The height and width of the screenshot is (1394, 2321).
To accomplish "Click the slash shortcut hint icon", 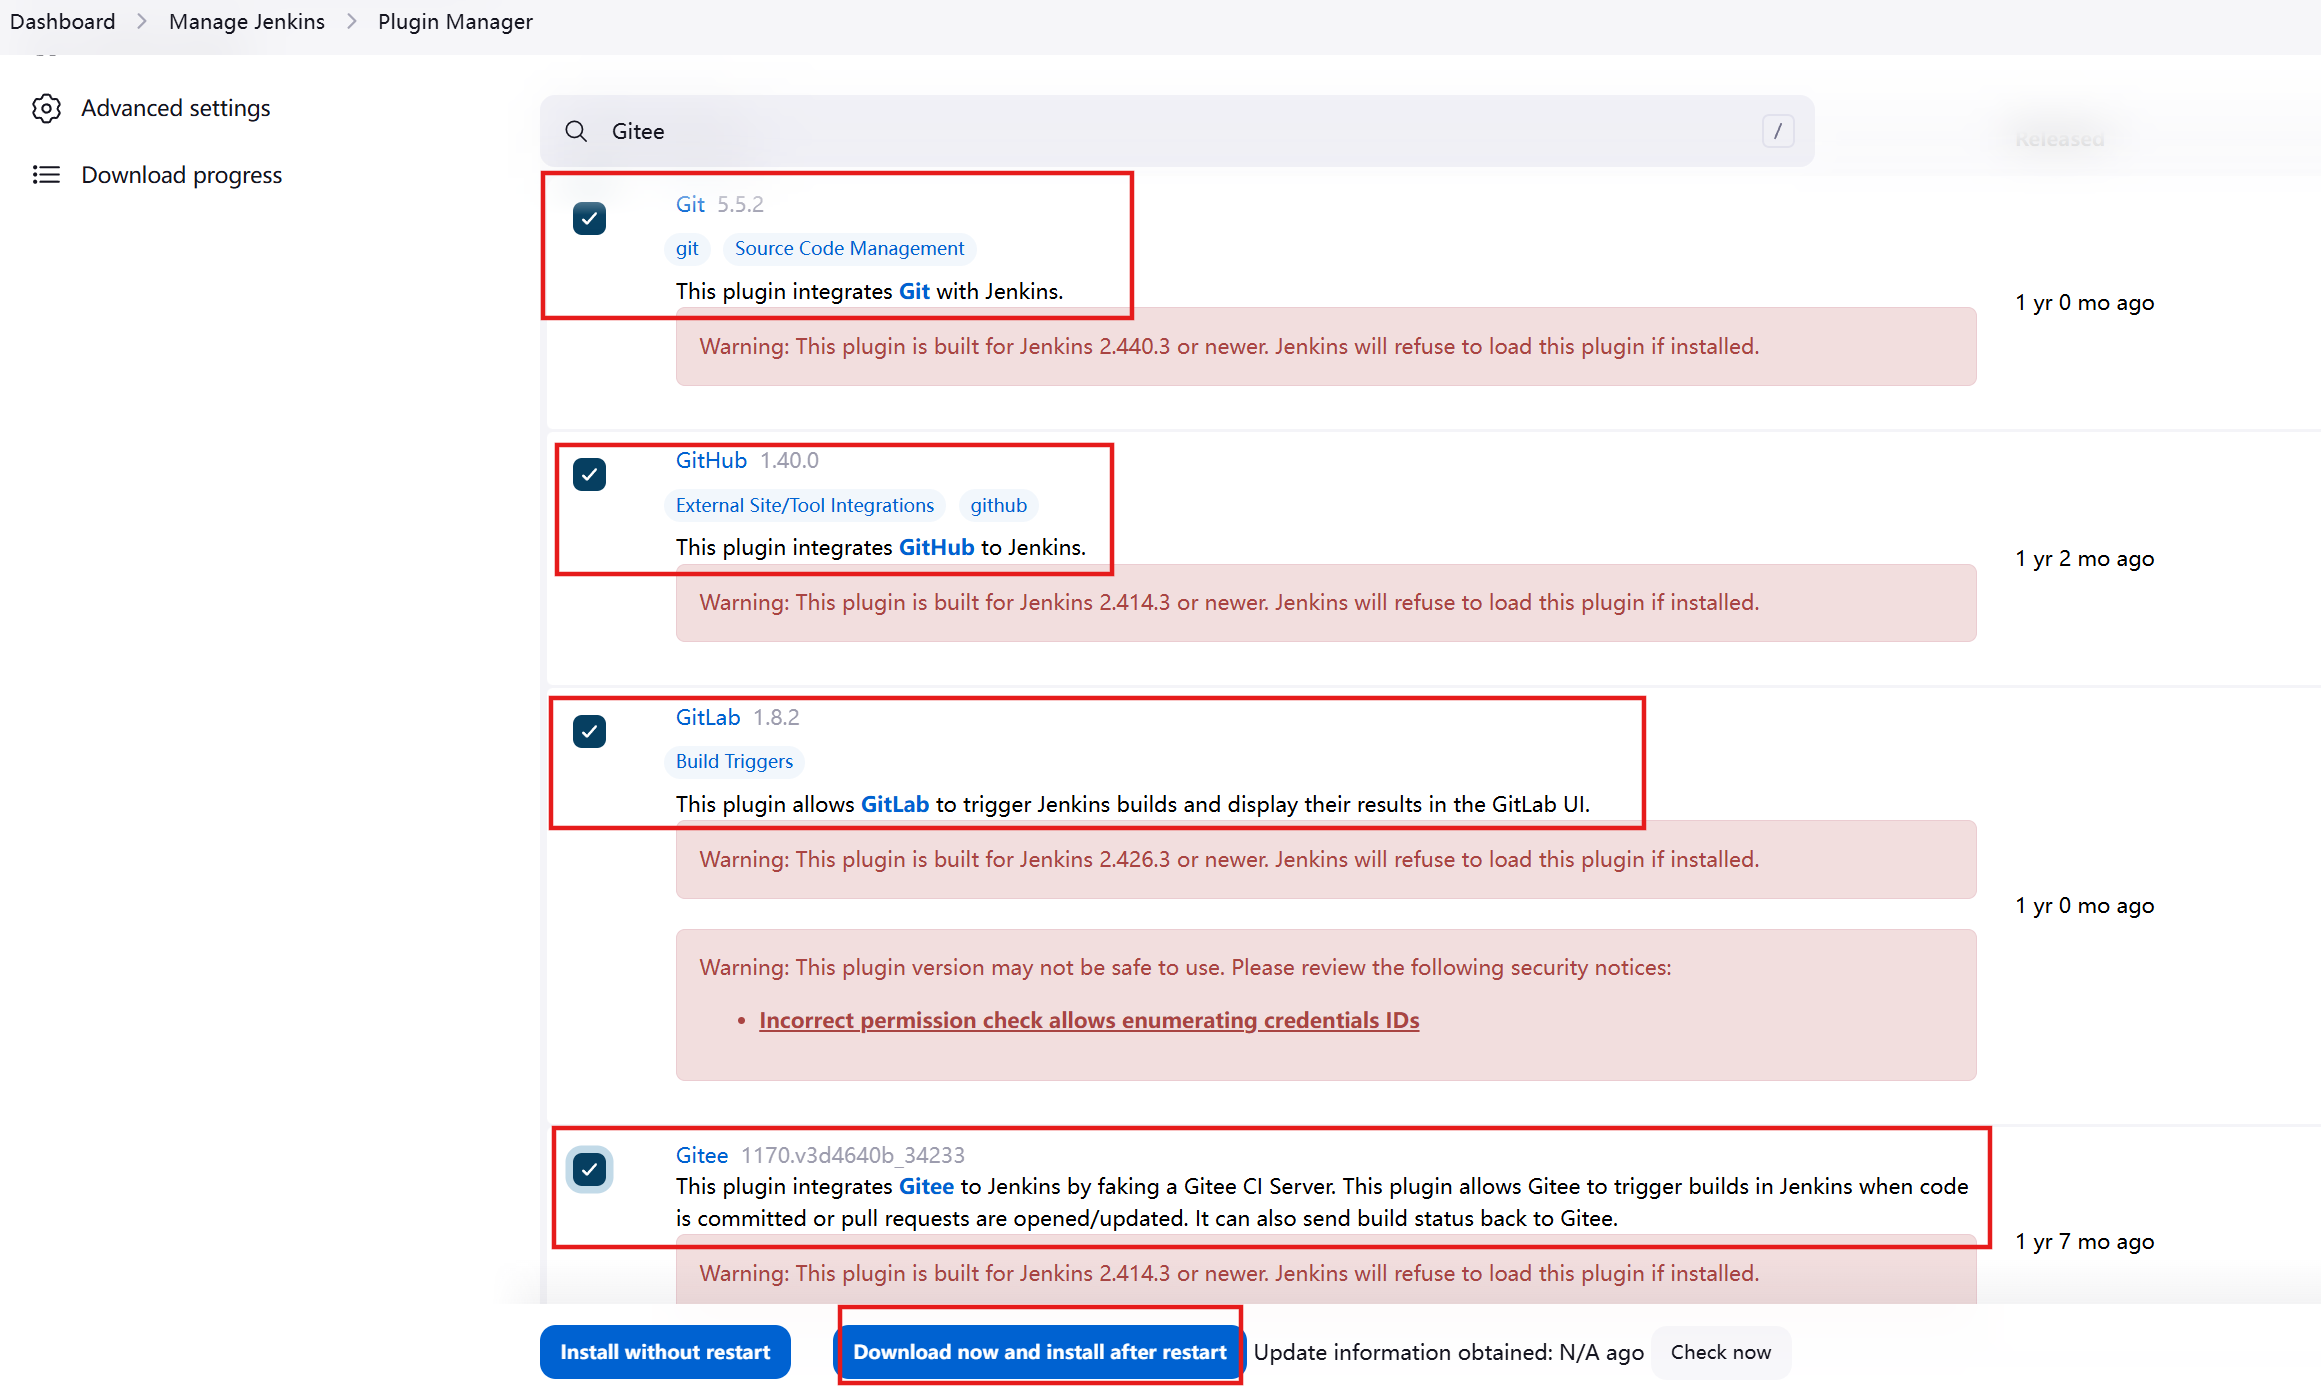I will pyautogui.click(x=1777, y=131).
